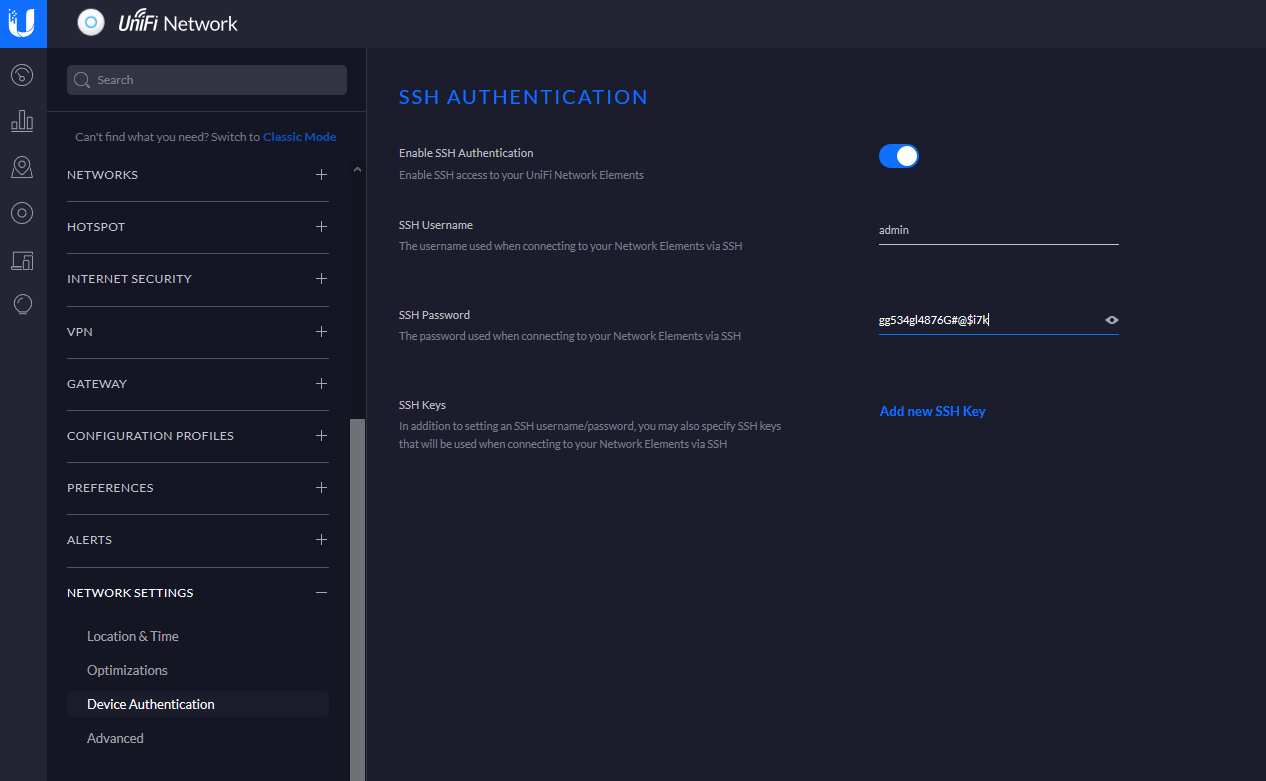
Task: Open the Clients monitor icon
Action: point(22,261)
